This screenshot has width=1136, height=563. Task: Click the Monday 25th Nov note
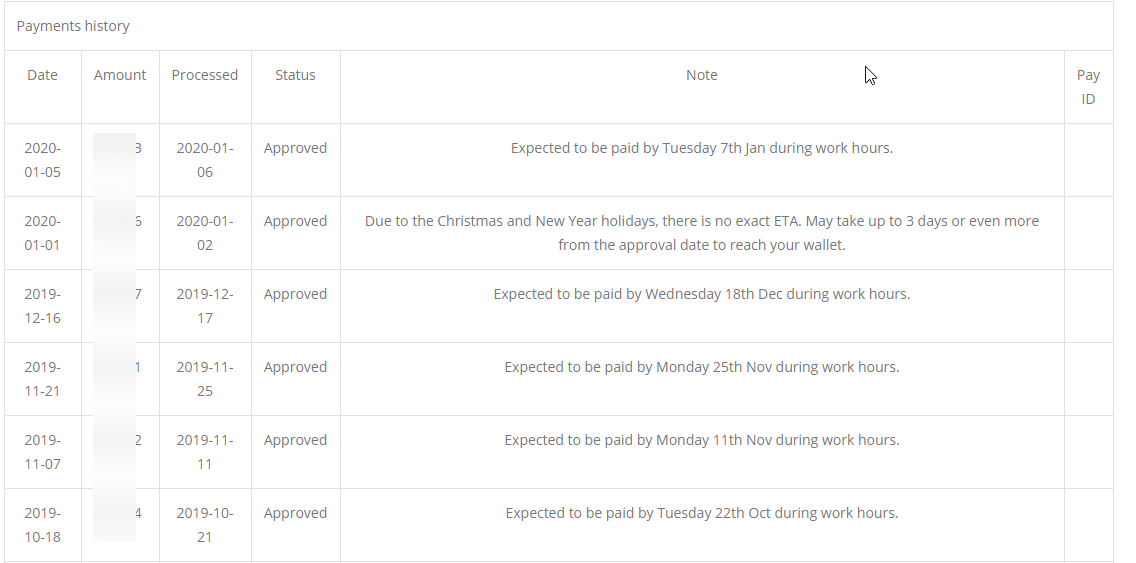point(701,367)
